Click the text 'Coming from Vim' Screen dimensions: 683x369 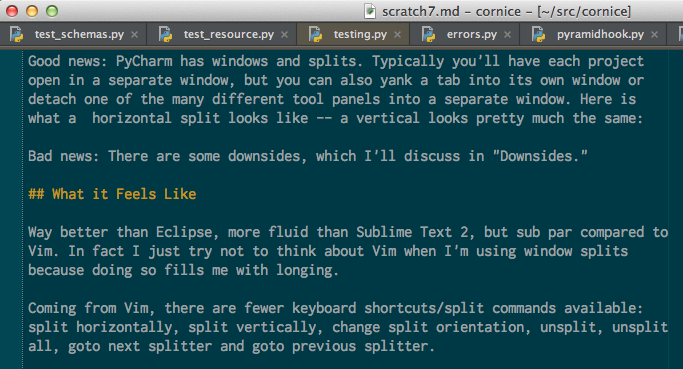[x=88, y=308]
